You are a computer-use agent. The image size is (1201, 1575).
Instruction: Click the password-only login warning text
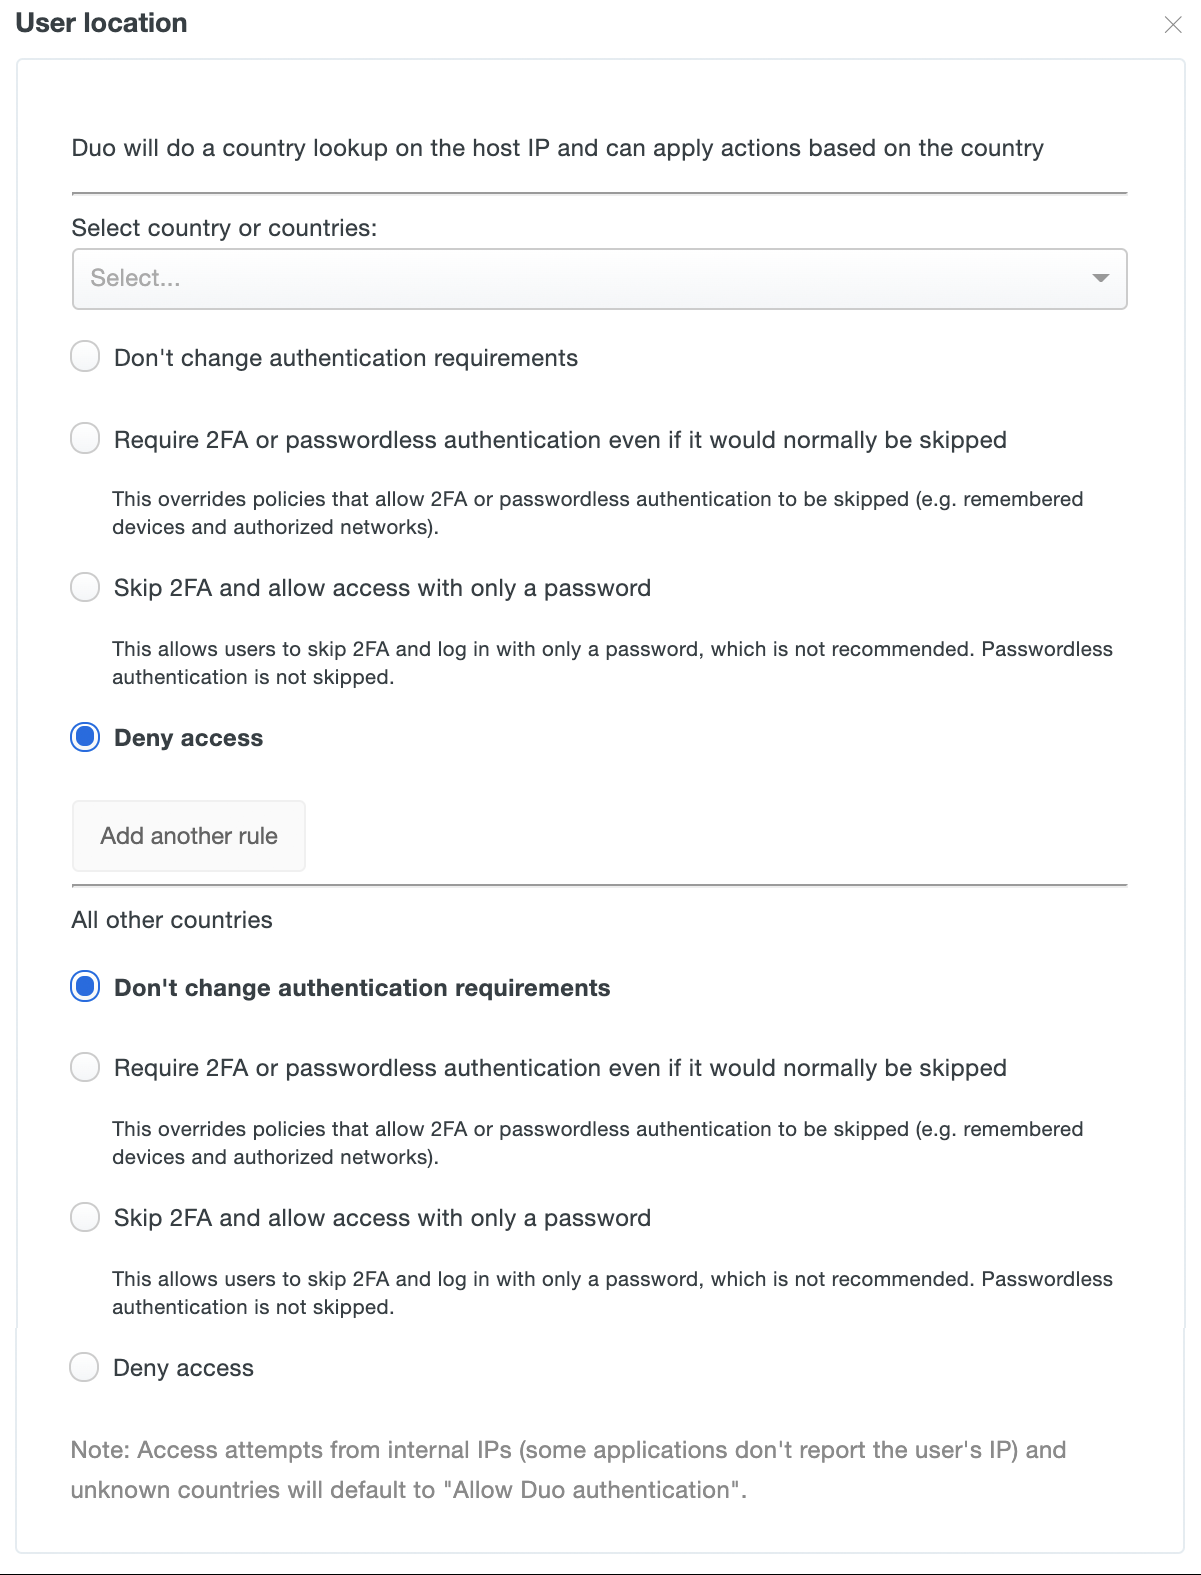[612, 662]
